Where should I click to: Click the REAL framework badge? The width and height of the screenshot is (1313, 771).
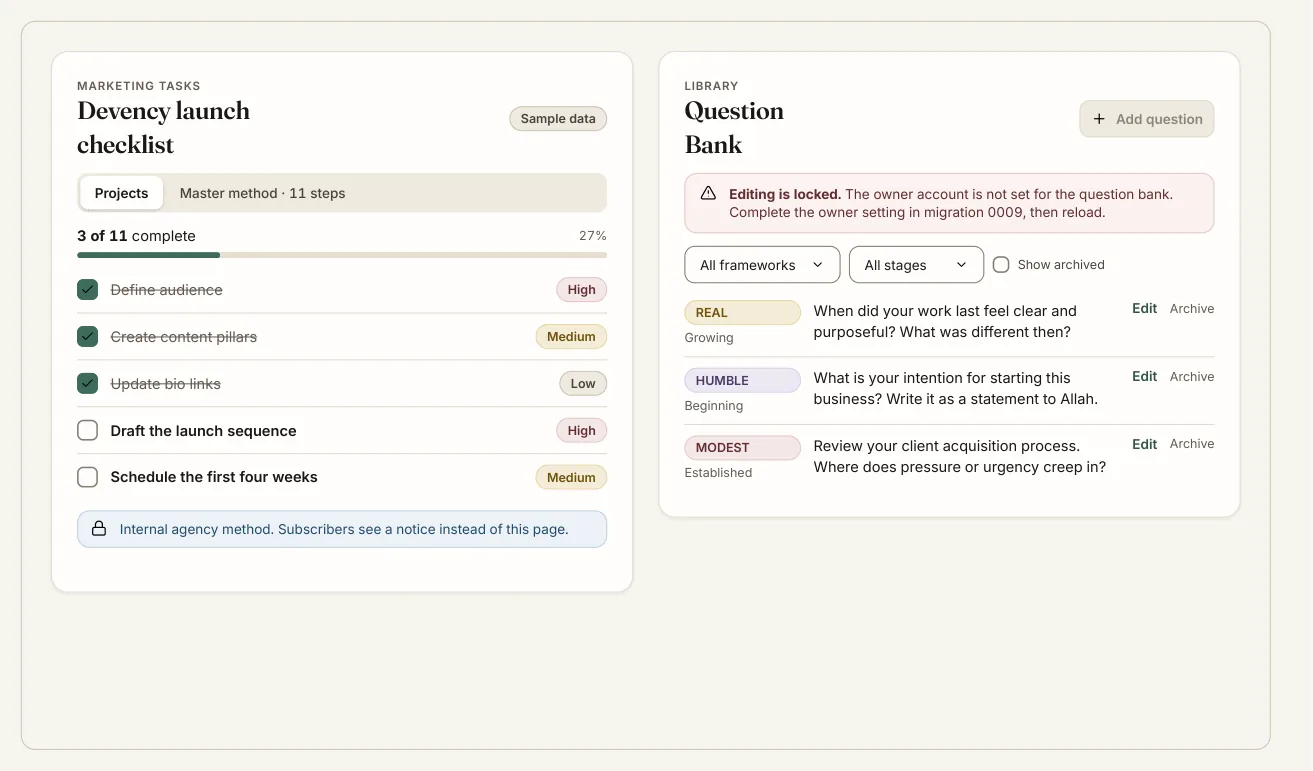pyautogui.click(x=742, y=313)
